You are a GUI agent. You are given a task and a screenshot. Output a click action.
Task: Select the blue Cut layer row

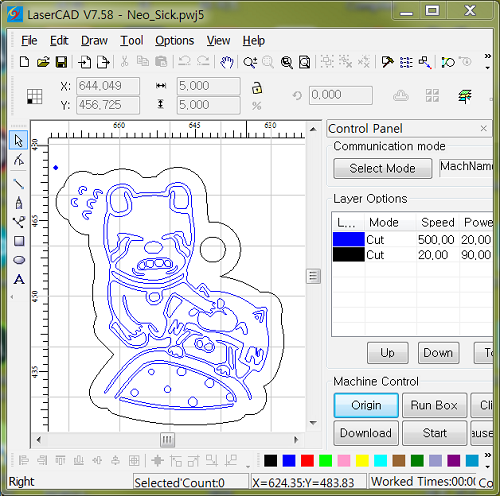pyautogui.click(x=413, y=240)
